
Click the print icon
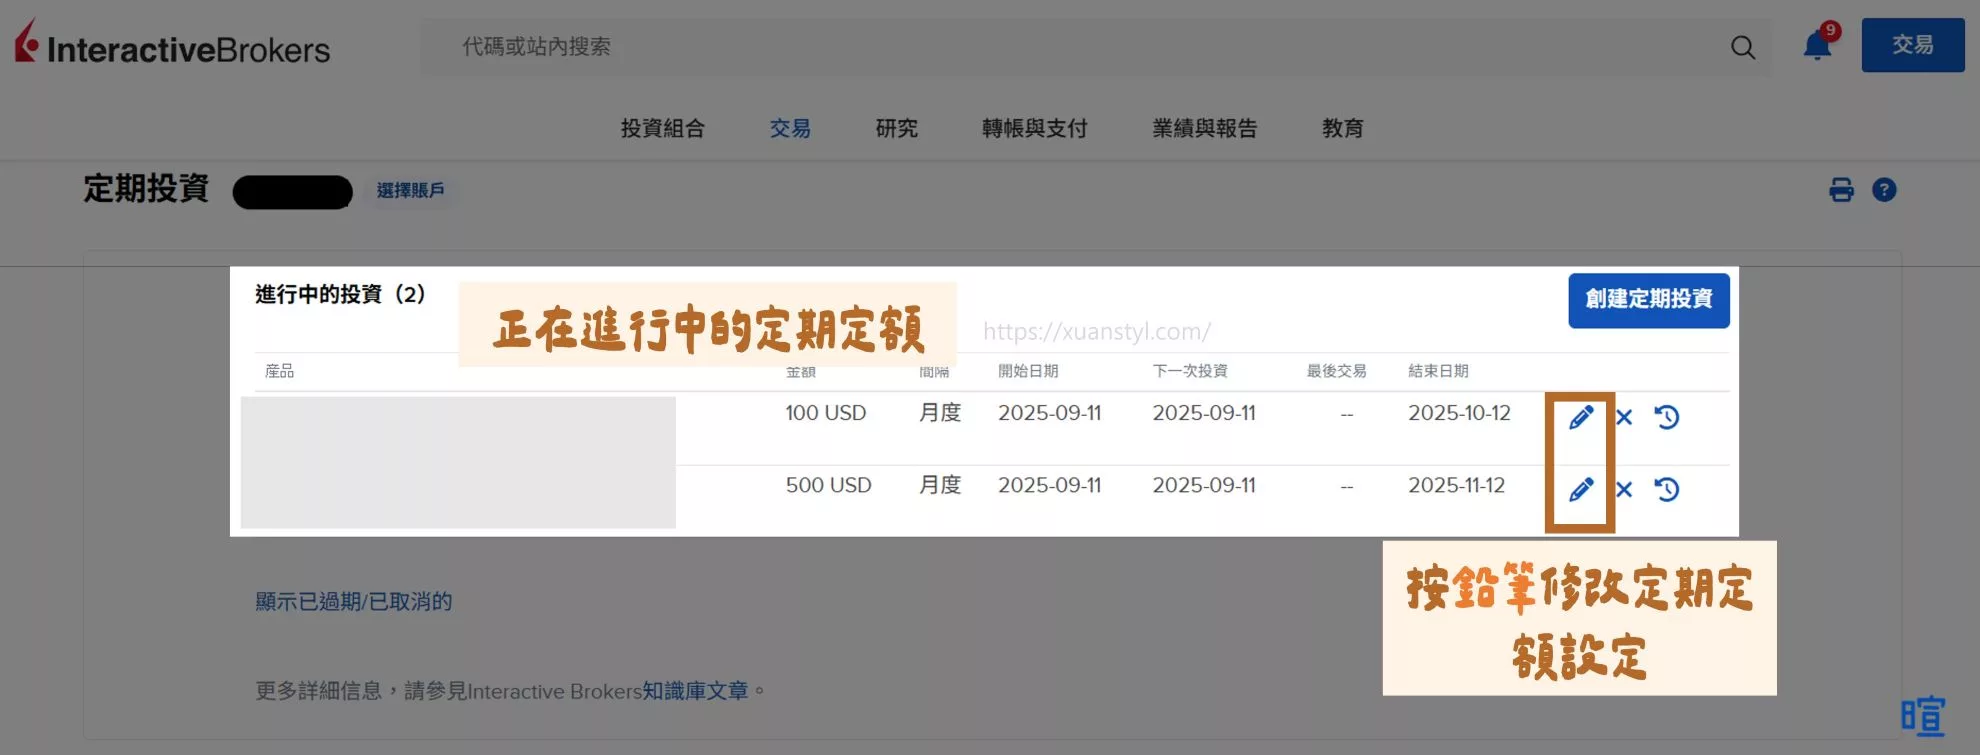(1841, 190)
